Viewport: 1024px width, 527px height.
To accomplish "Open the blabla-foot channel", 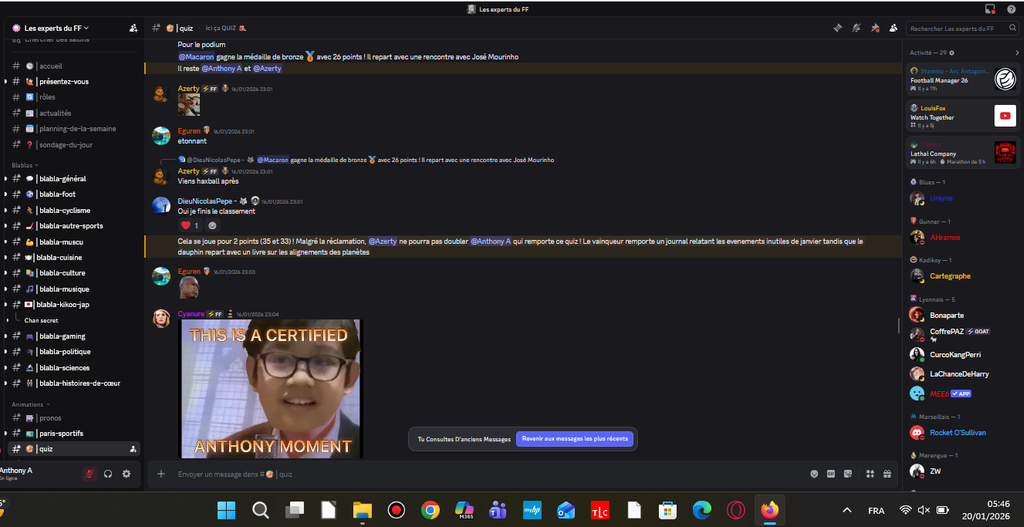I will pos(57,194).
